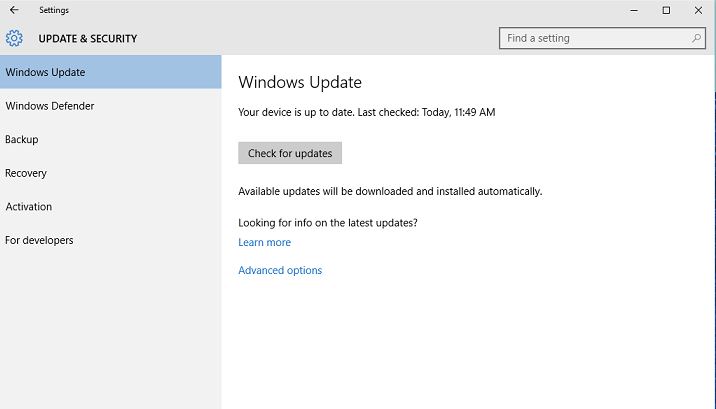Screen dimensions: 716x409
Task: Open the Recovery section
Action: tap(111, 173)
